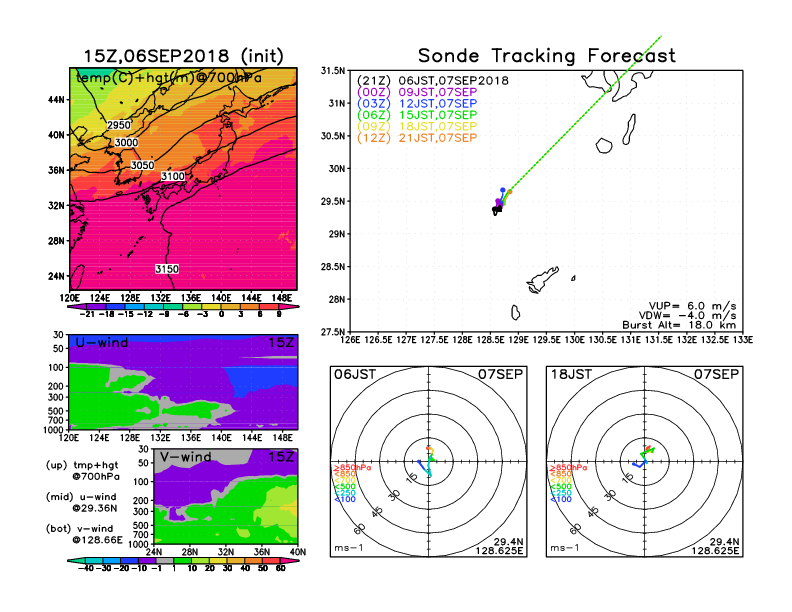Click the '40N' axis label under V-wind panel
The height and width of the screenshot is (612, 792).
(298, 552)
